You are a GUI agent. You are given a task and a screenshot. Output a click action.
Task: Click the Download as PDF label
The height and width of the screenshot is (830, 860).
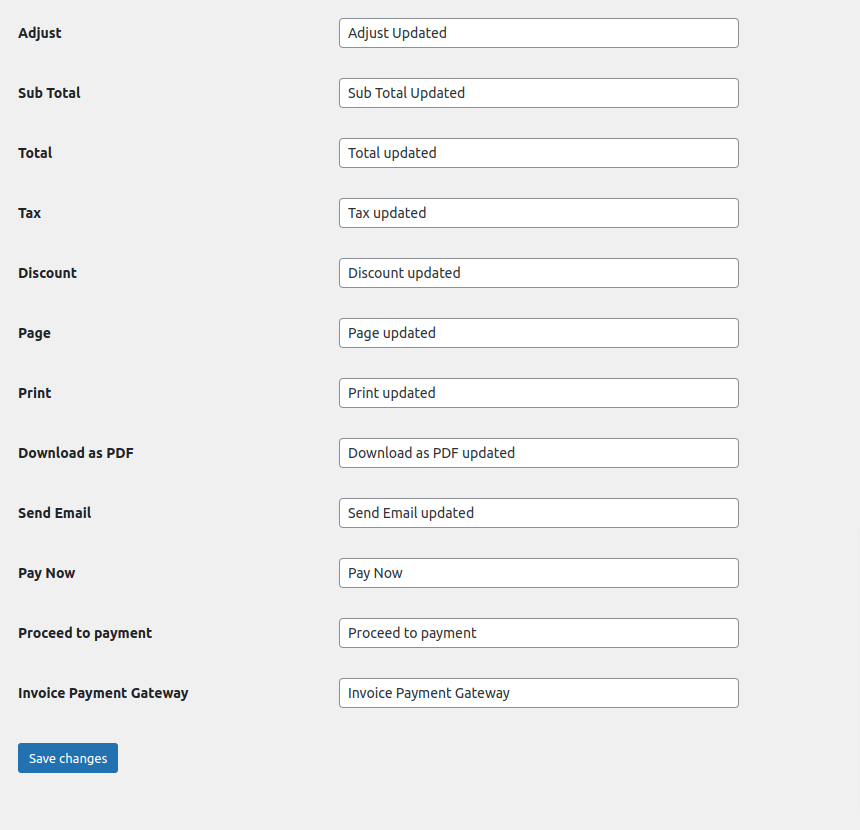(x=76, y=453)
